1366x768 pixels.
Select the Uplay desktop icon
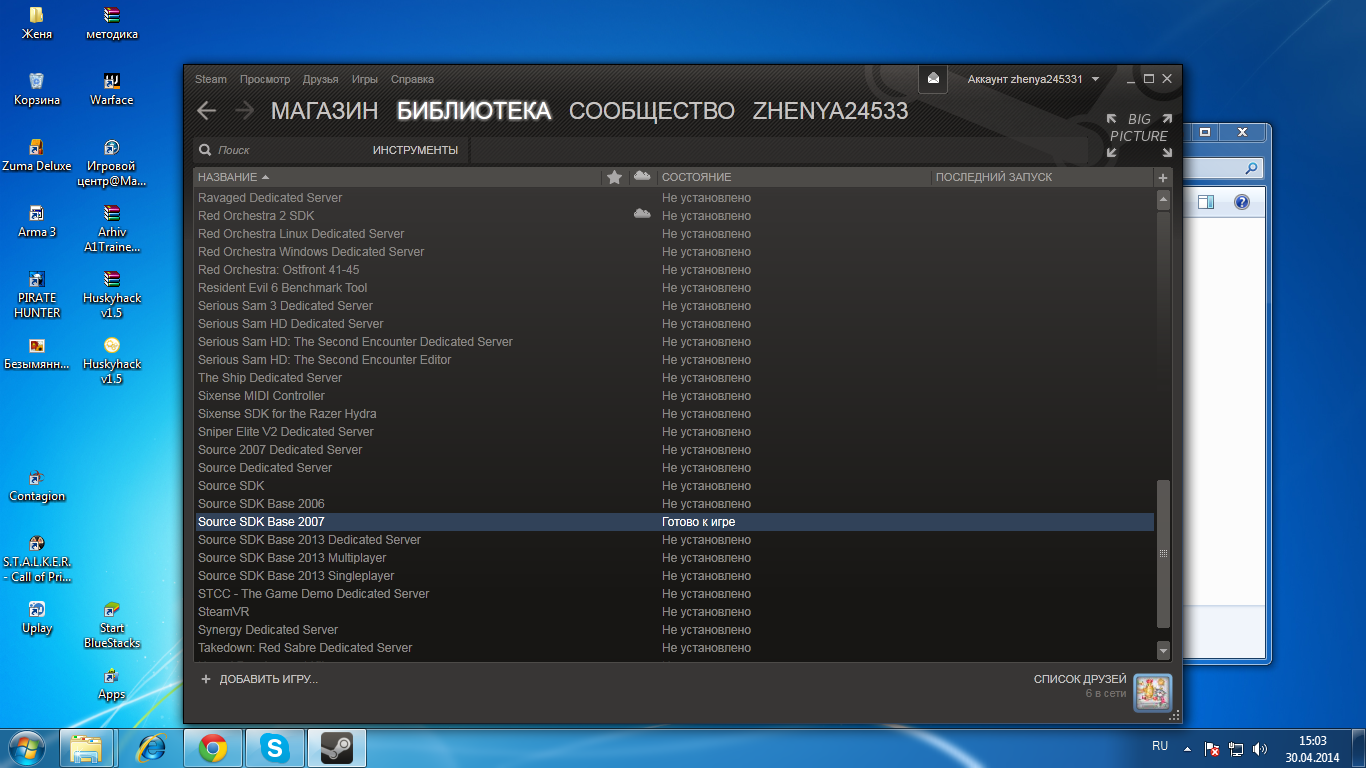pos(37,617)
